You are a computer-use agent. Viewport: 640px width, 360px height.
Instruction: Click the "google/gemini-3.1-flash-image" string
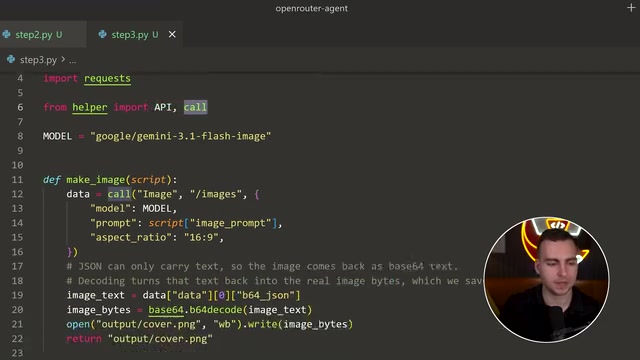pos(180,136)
